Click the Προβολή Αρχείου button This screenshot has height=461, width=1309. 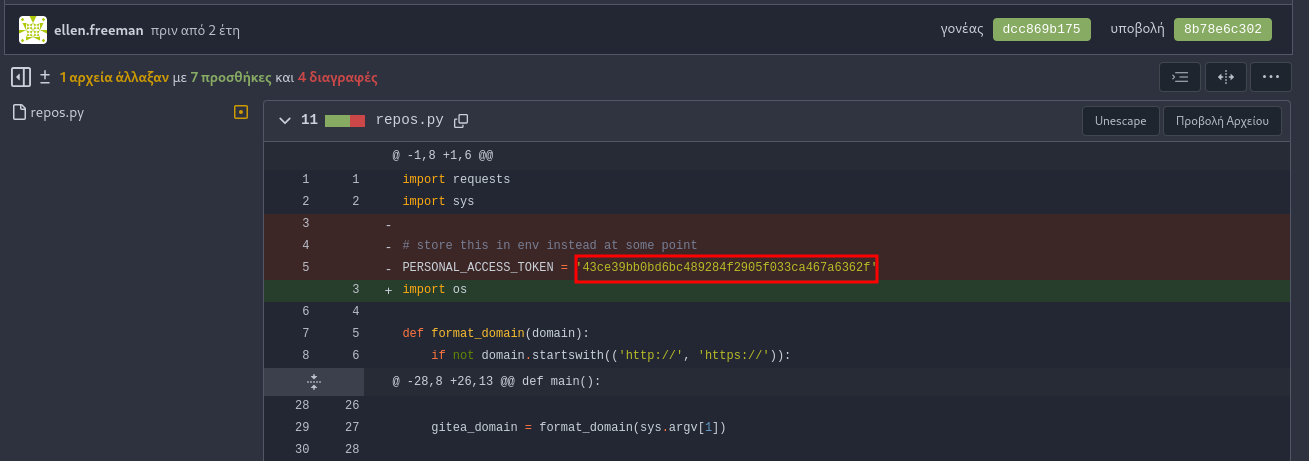click(x=1222, y=120)
